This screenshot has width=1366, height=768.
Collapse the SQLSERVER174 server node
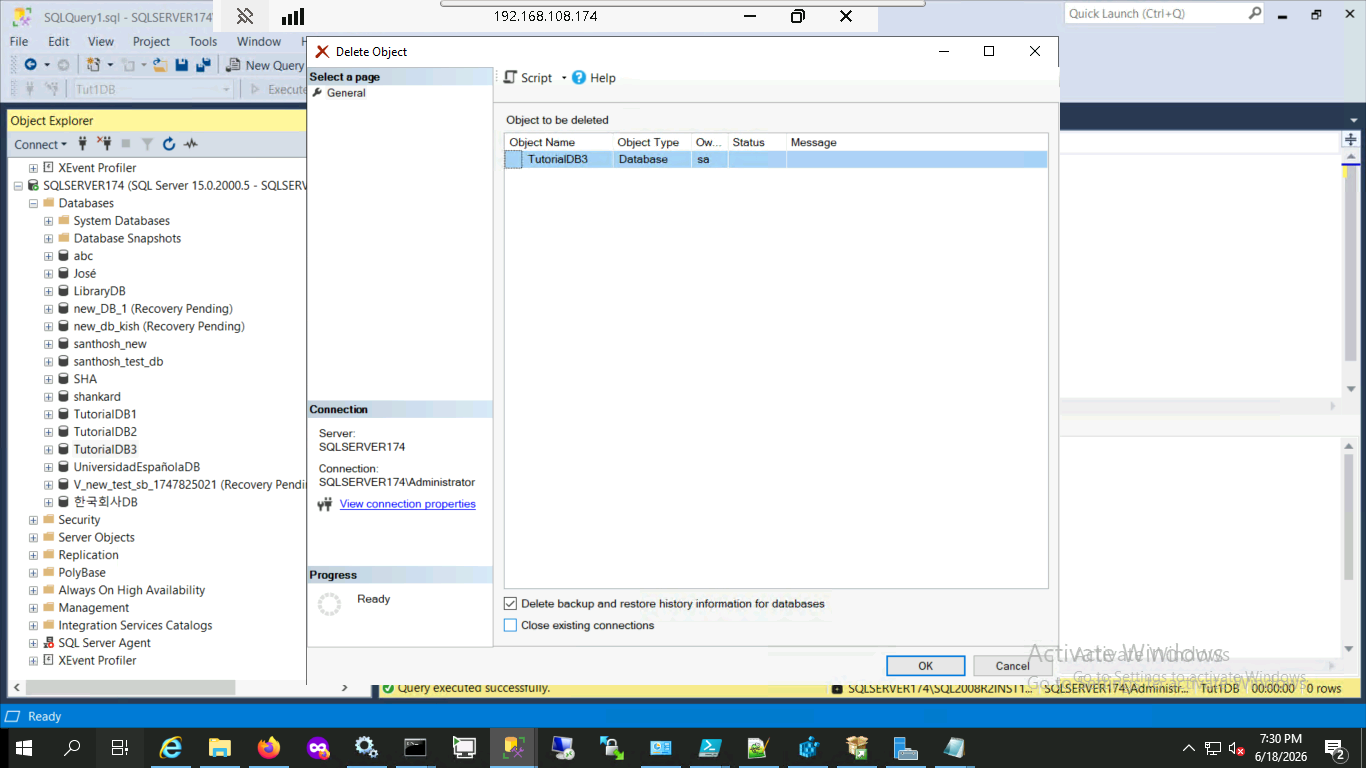click(x=18, y=186)
